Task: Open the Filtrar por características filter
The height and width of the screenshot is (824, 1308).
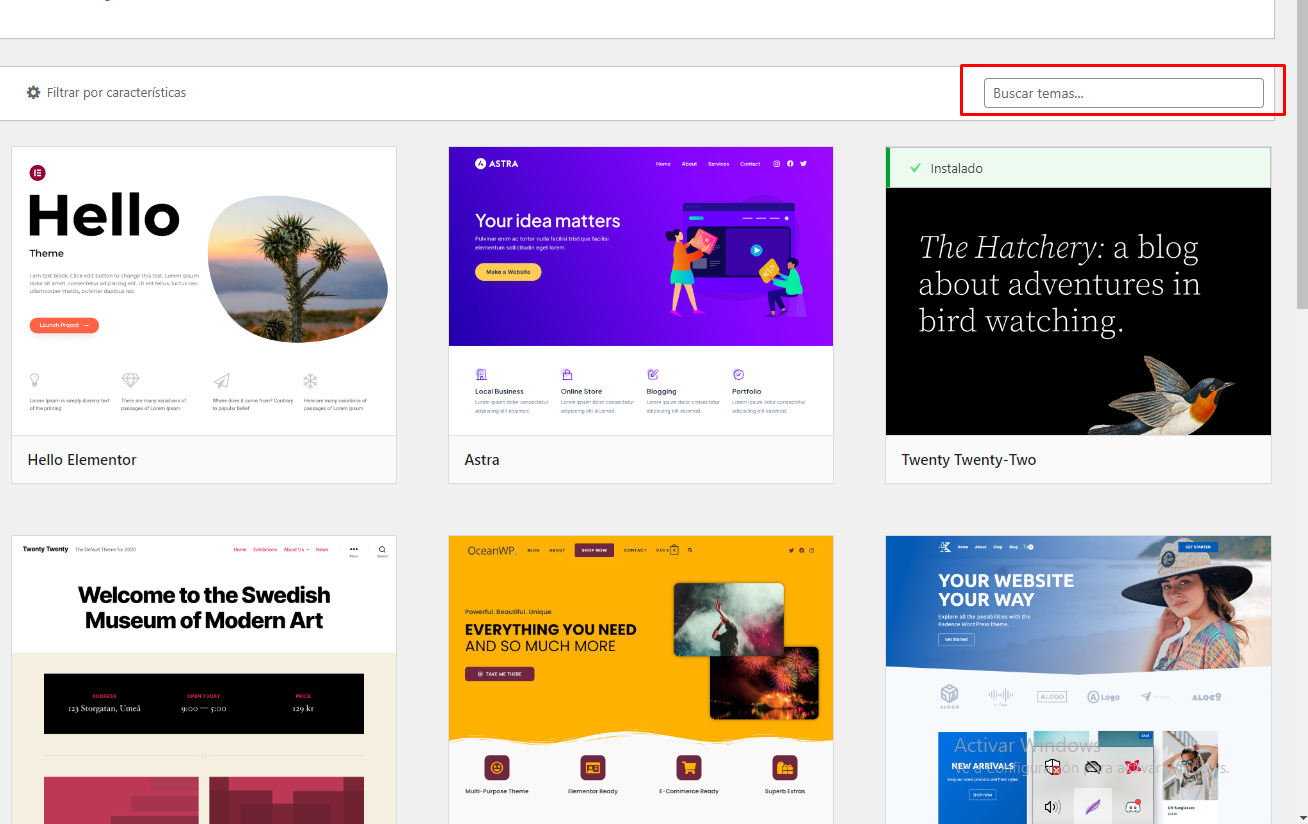Action: 106,92
